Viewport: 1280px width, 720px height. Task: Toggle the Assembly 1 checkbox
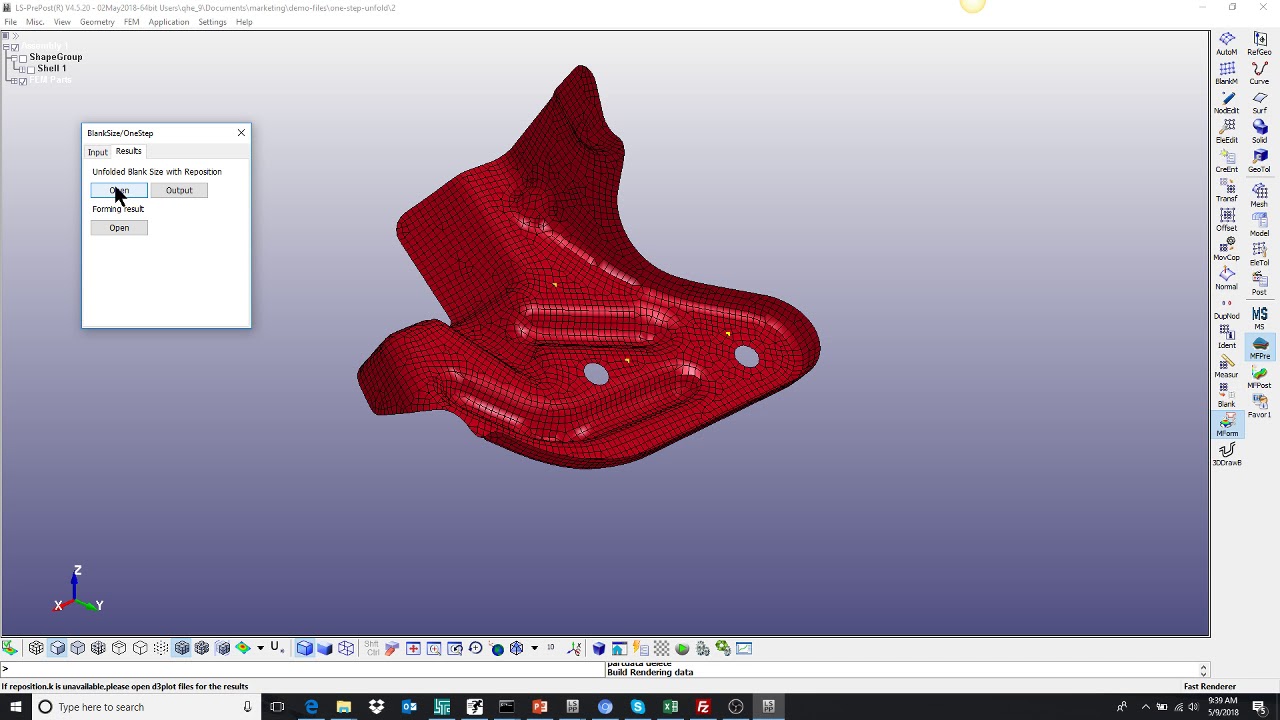click(15, 47)
